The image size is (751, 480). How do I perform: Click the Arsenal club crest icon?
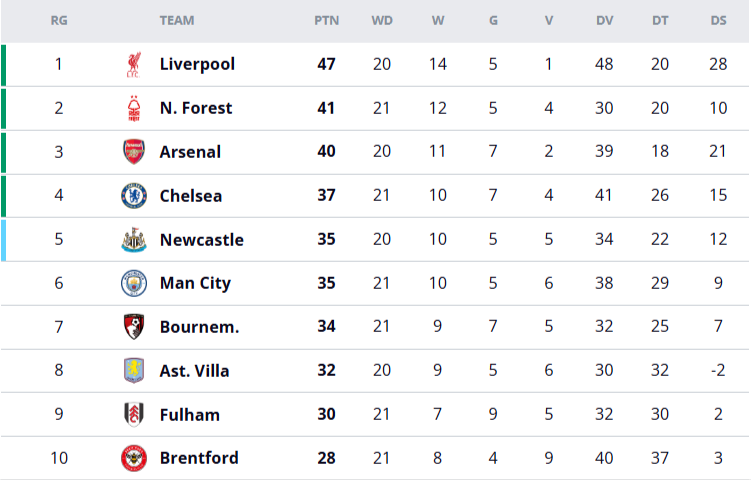pyautogui.click(x=133, y=152)
